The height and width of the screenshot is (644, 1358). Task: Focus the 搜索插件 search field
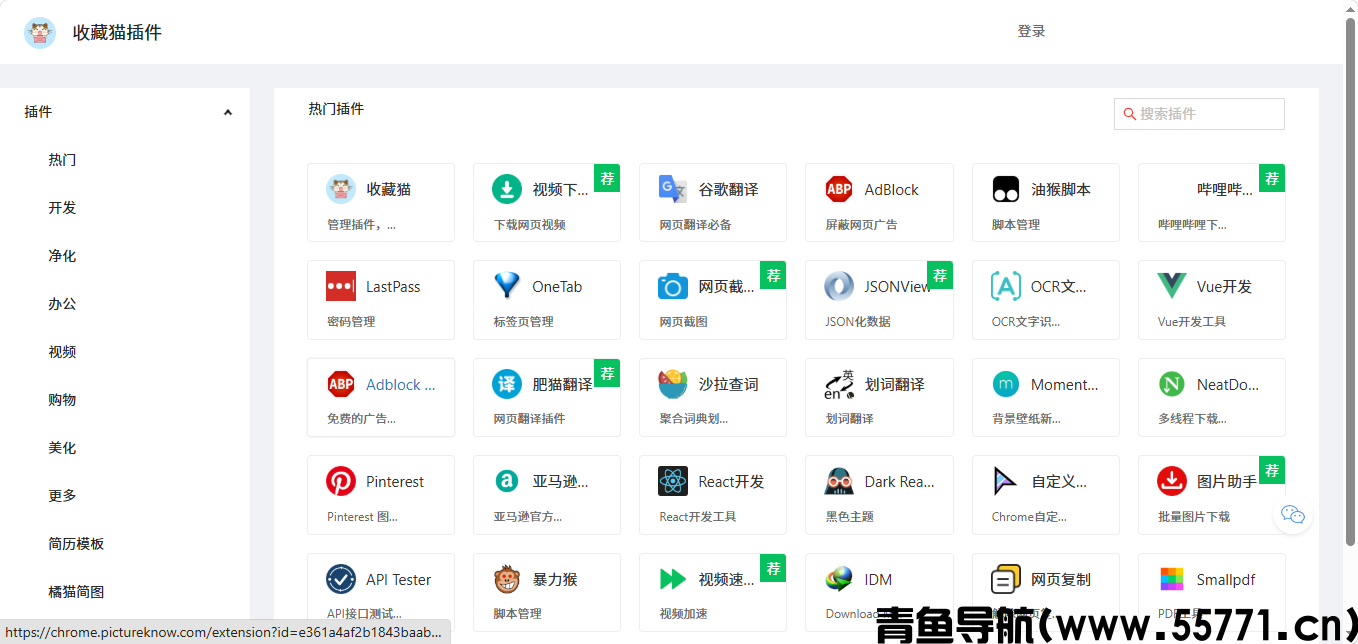(1199, 114)
